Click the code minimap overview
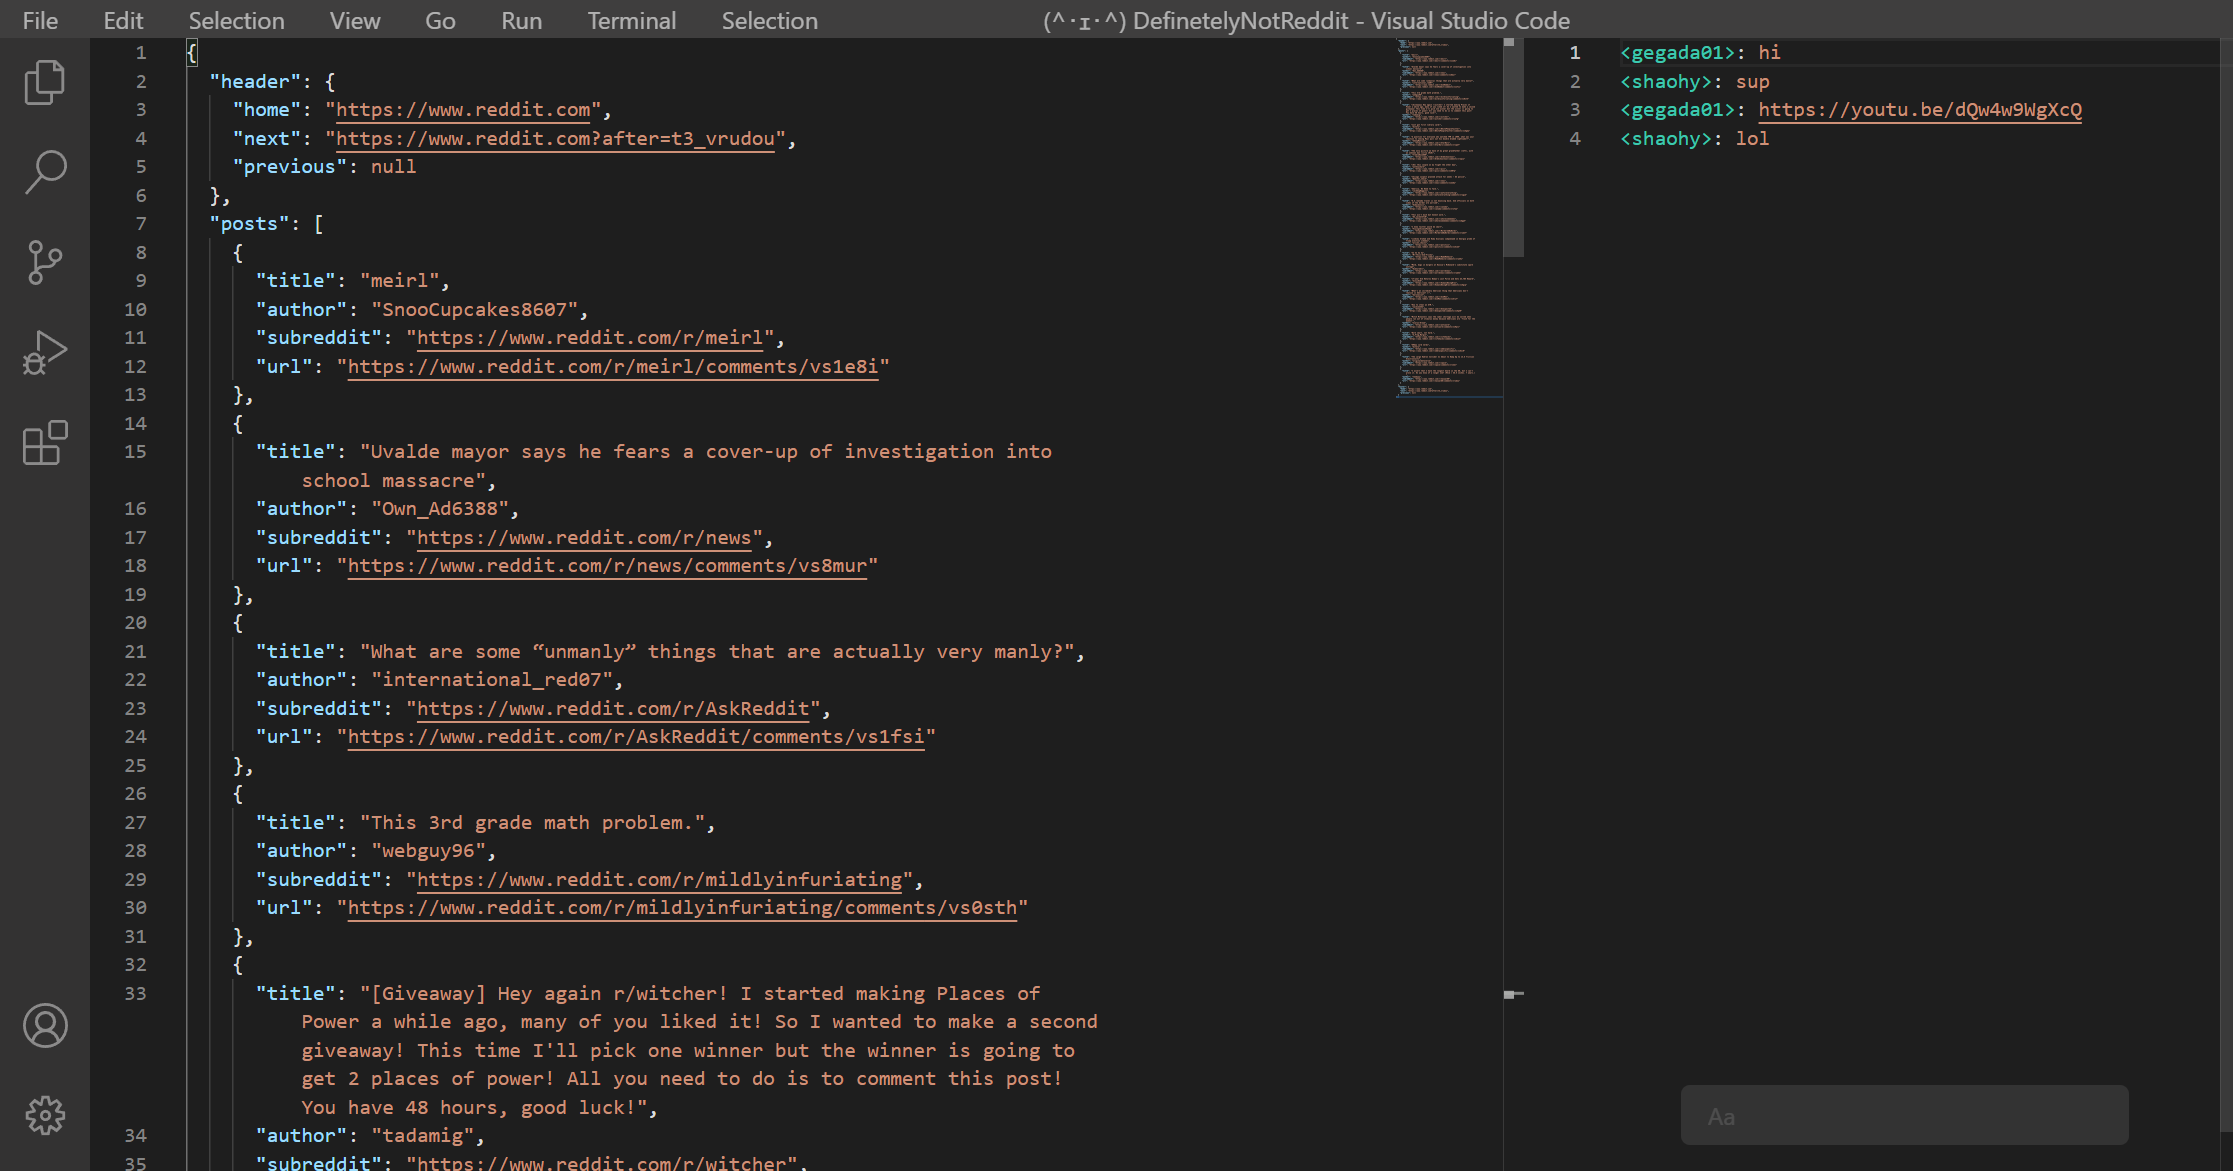The height and width of the screenshot is (1171, 2233). pos(1449,218)
